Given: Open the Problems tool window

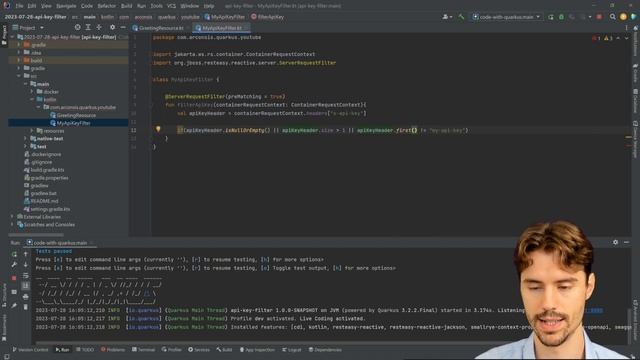Looking at the screenshot, I should (113, 350).
